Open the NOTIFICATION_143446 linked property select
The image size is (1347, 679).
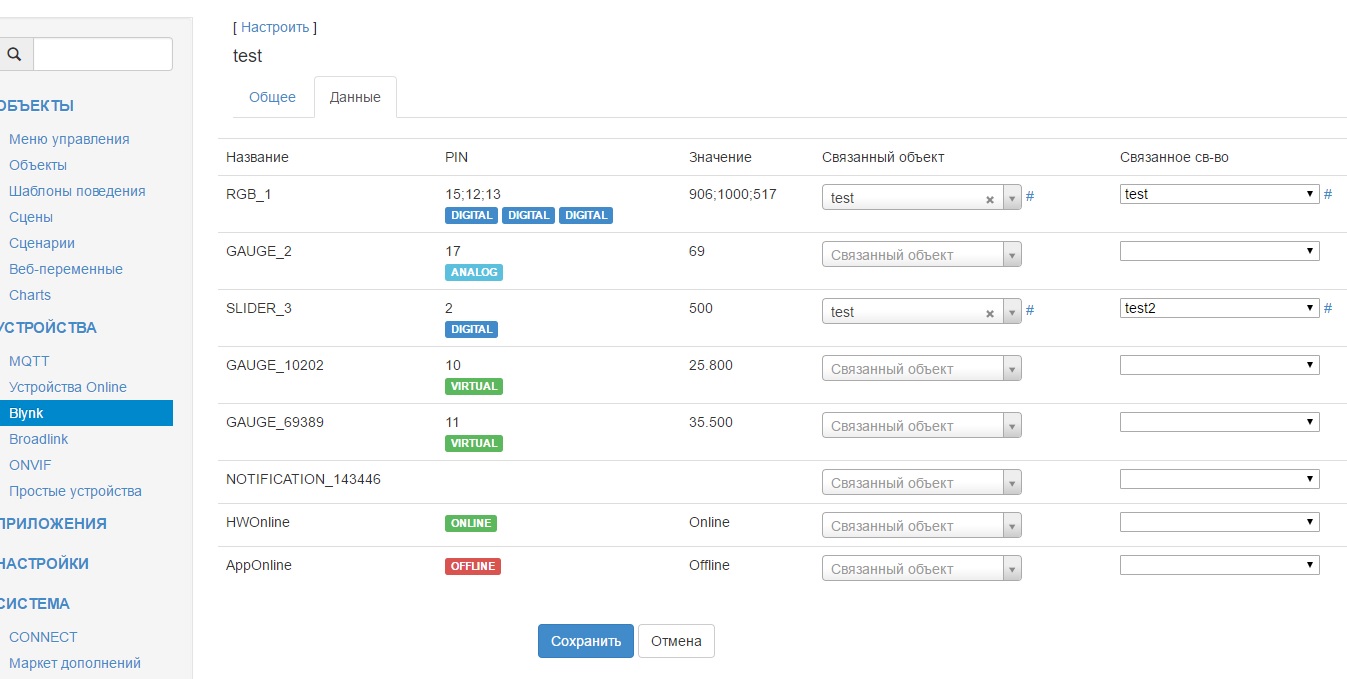(x=1220, y=479)
